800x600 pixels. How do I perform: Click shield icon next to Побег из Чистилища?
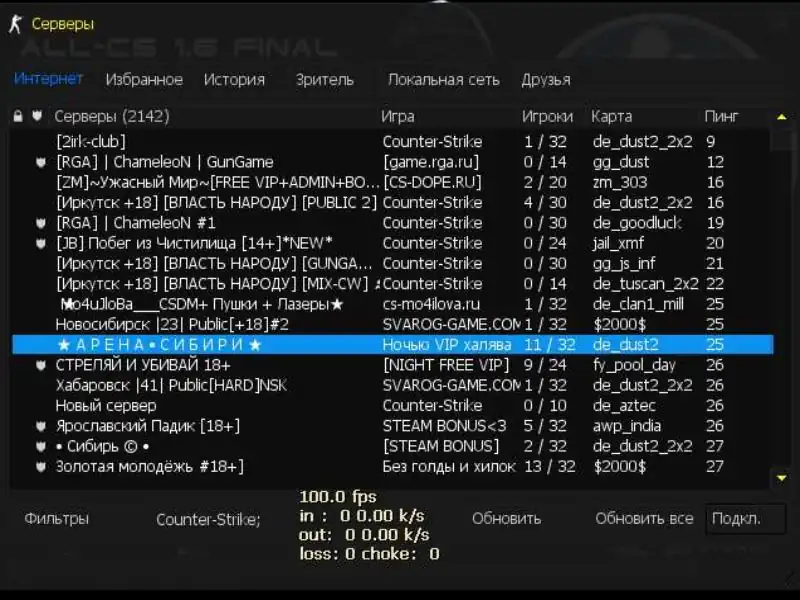point(41,243)
